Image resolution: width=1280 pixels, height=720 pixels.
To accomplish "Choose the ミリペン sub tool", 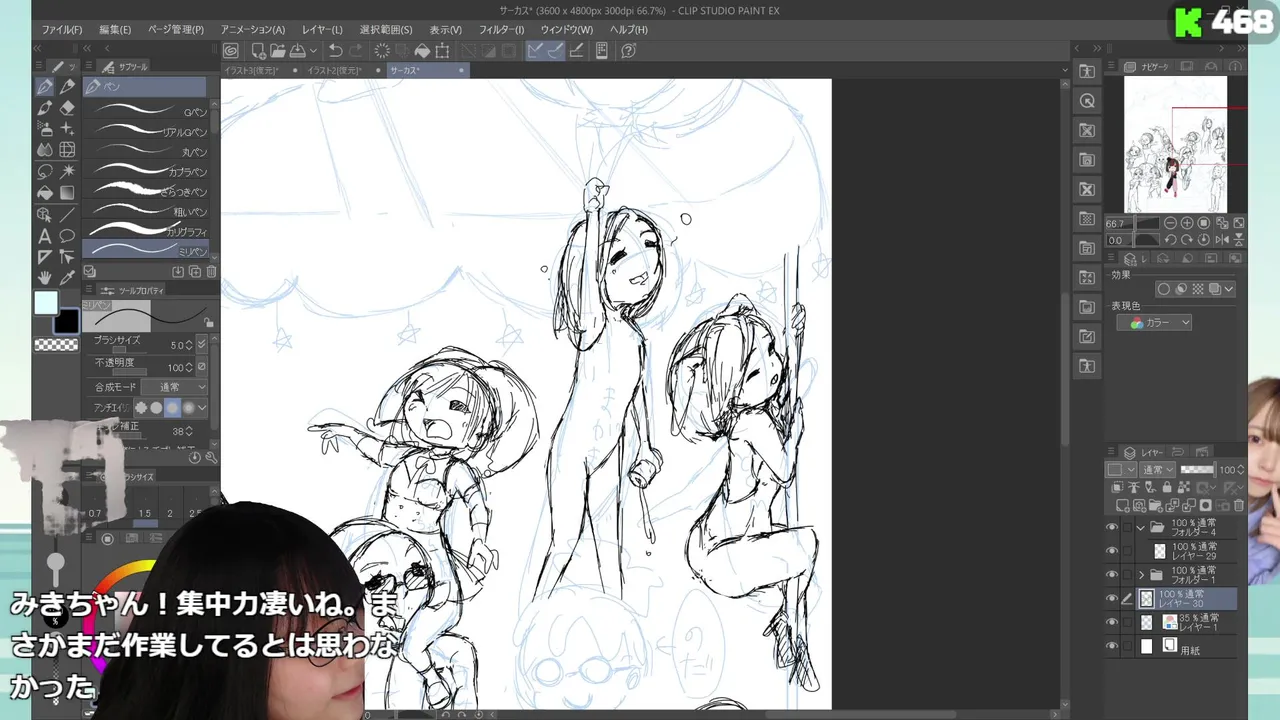I will click(148, 250).
